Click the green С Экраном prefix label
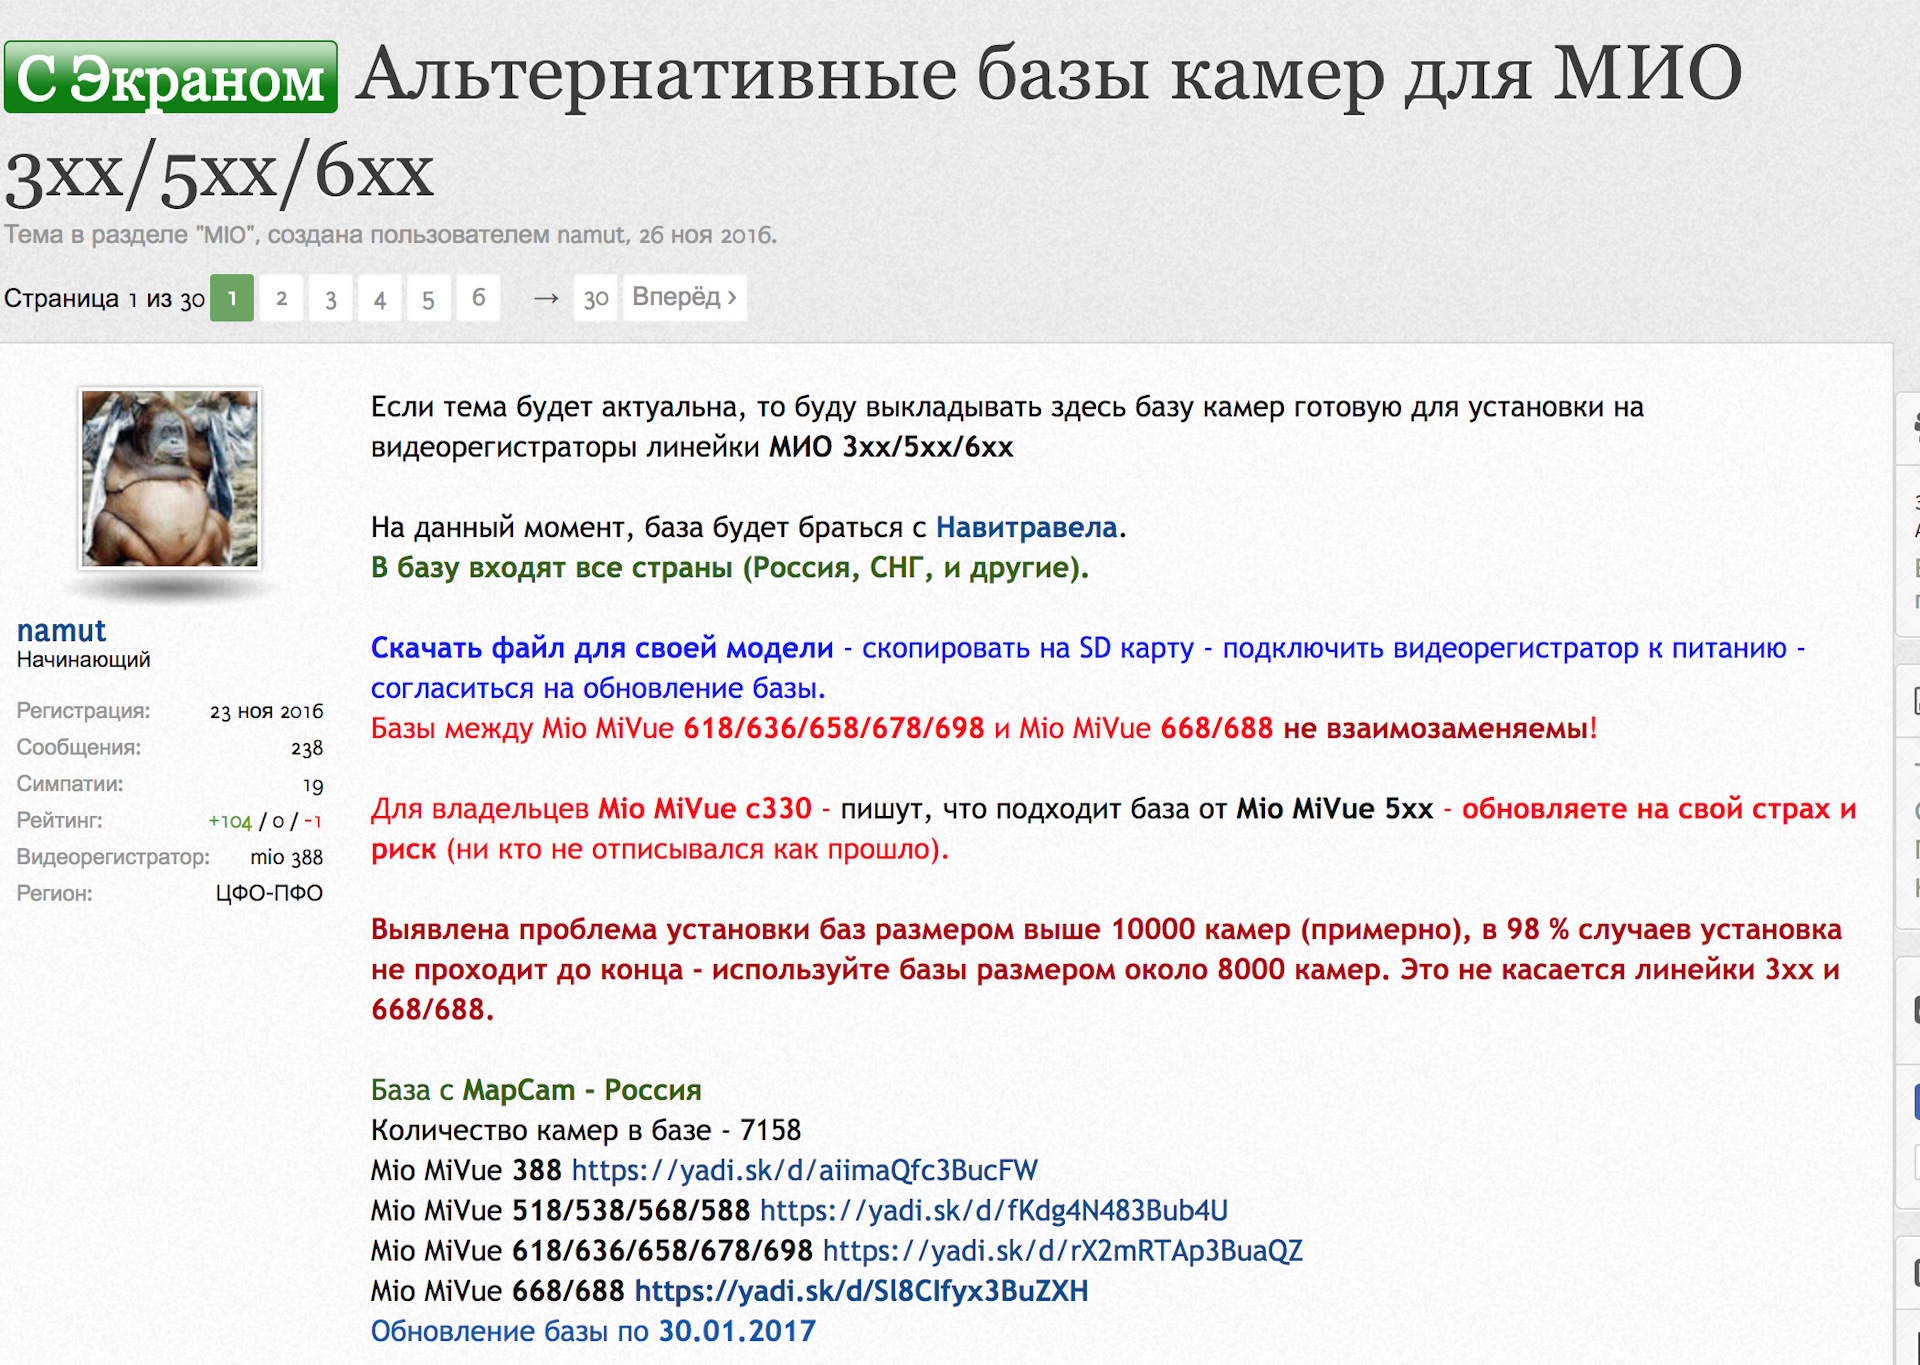This screenshot has height=1365, width=1920. coord(171,78)
